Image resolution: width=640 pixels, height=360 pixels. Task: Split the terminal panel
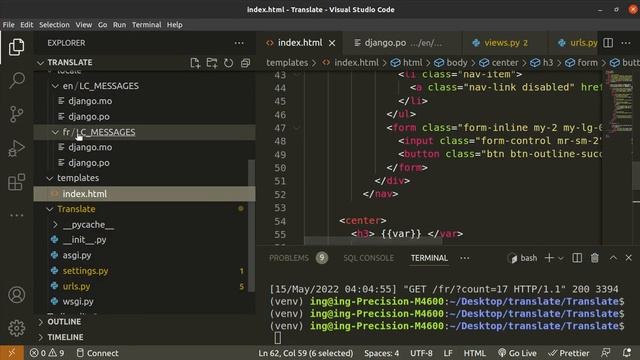click(577, 258)
